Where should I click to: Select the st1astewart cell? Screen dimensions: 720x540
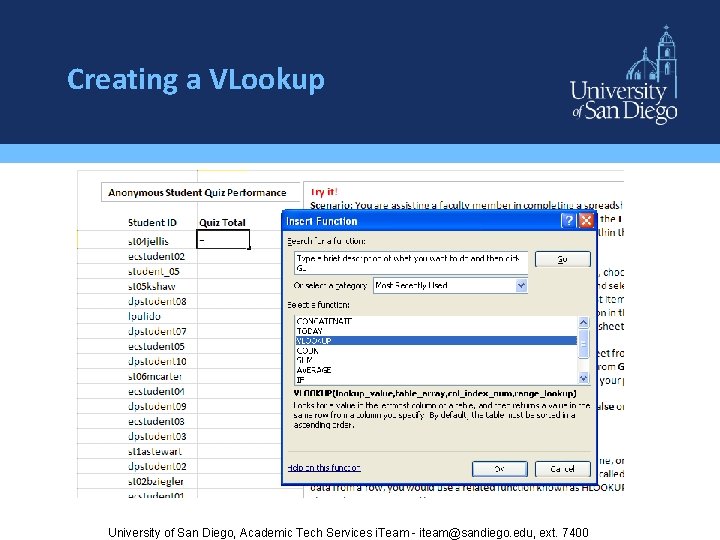click(155, 451)
